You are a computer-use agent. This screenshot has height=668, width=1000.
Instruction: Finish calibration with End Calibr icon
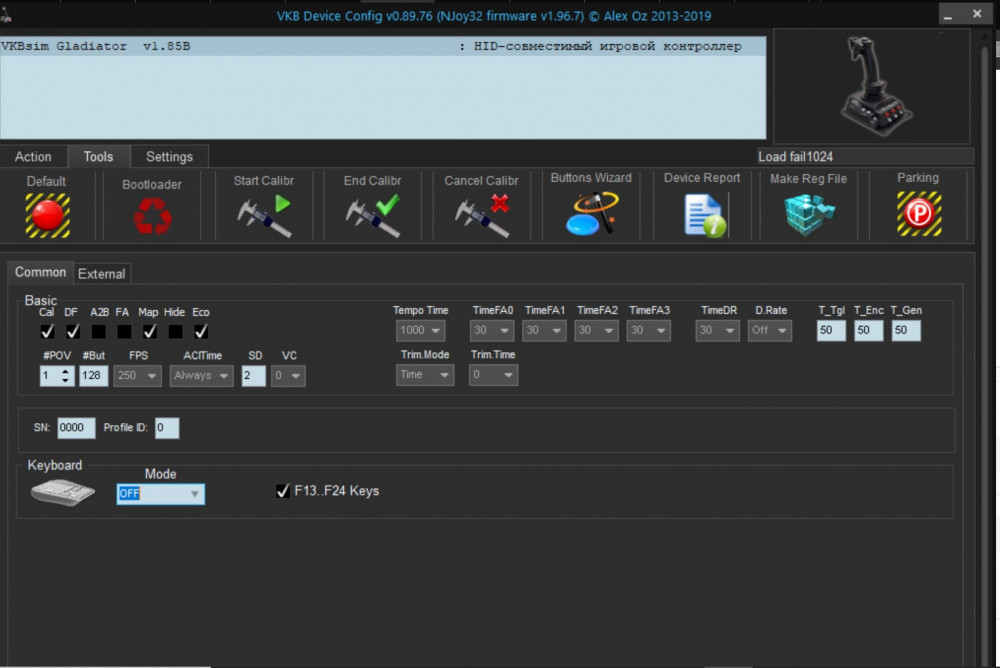(373, 216)
